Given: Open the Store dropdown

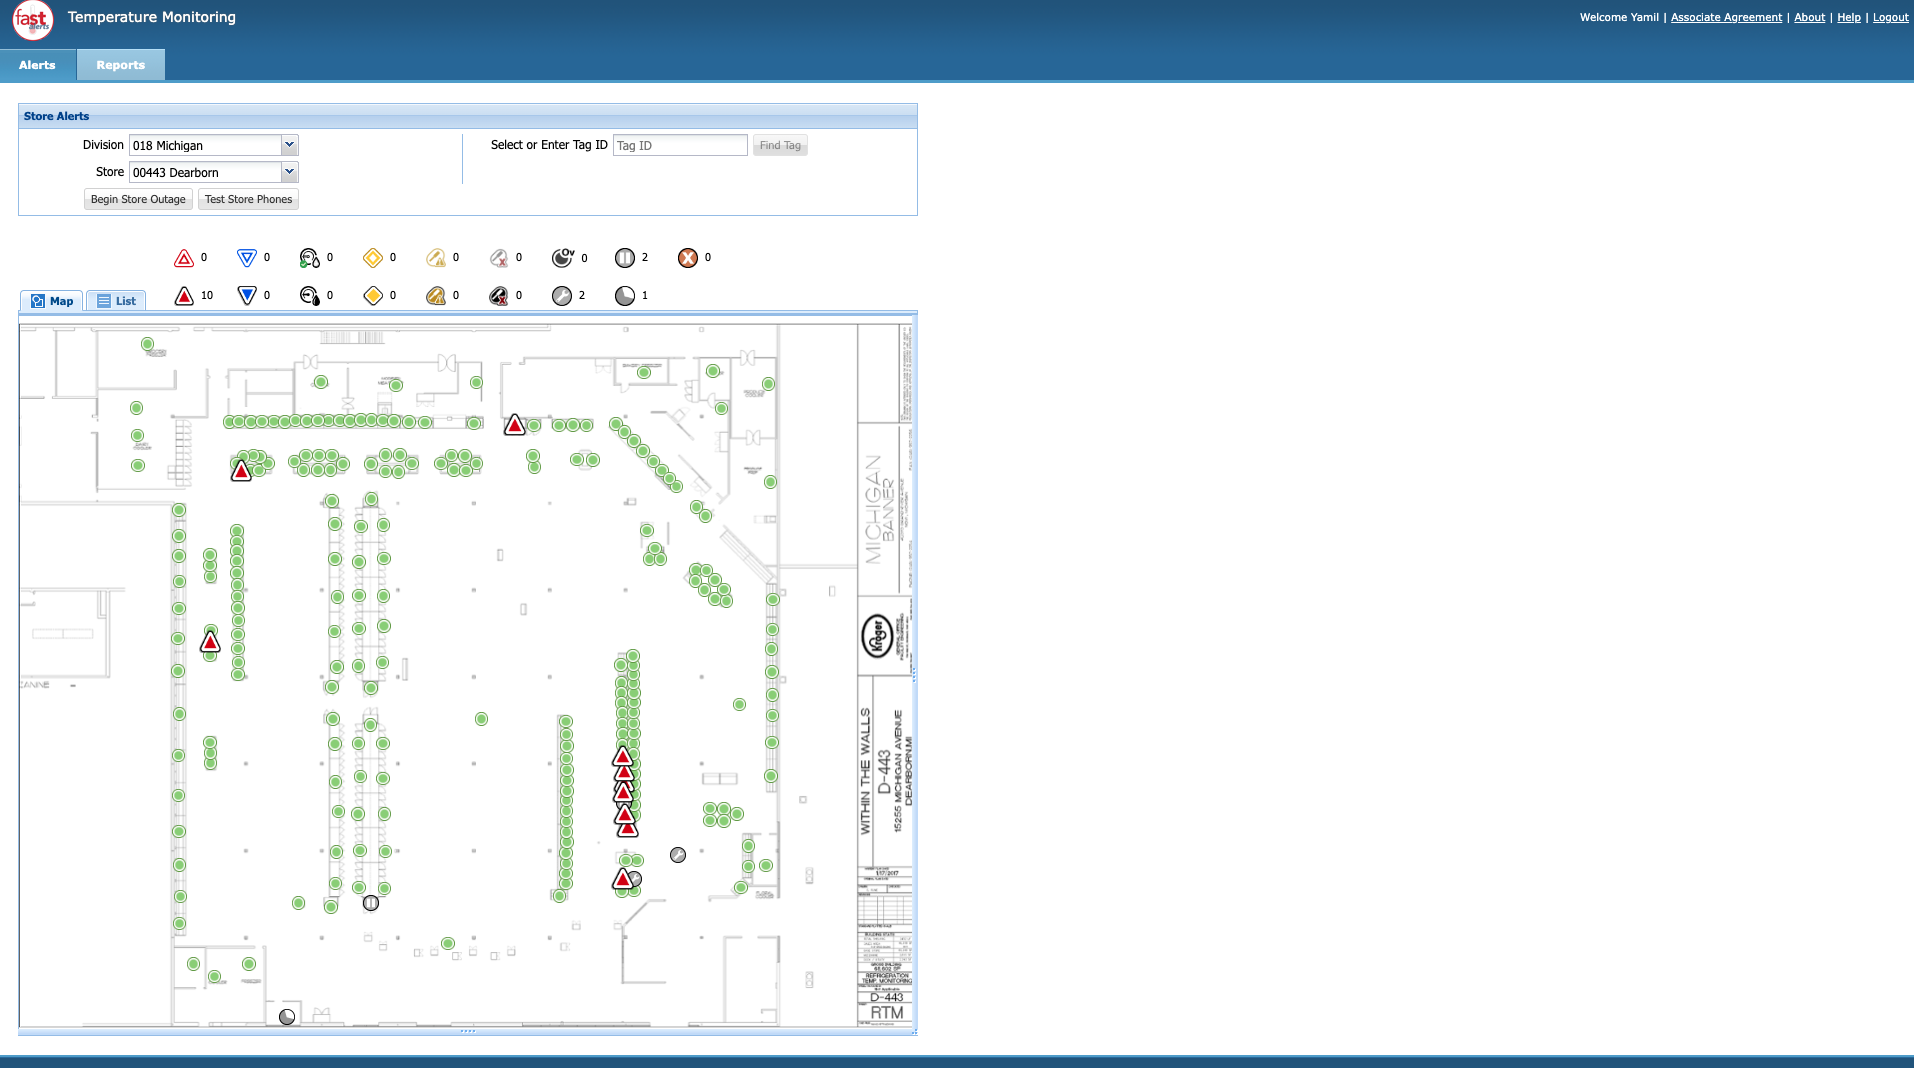Looking at the screenshot, I should (x=289, y=172).
